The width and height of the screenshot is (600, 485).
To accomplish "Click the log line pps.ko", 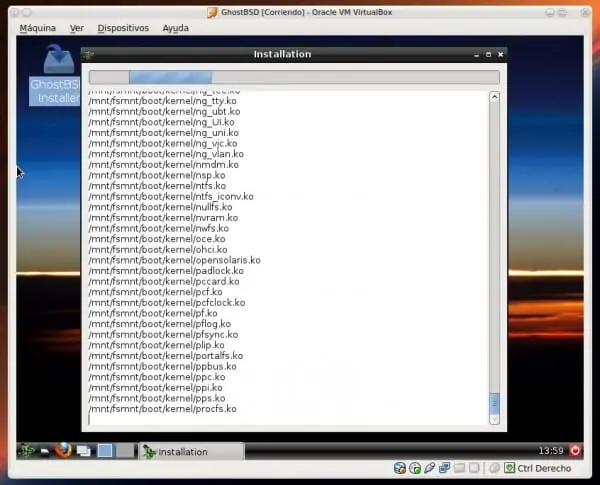I will pos(157,398).
